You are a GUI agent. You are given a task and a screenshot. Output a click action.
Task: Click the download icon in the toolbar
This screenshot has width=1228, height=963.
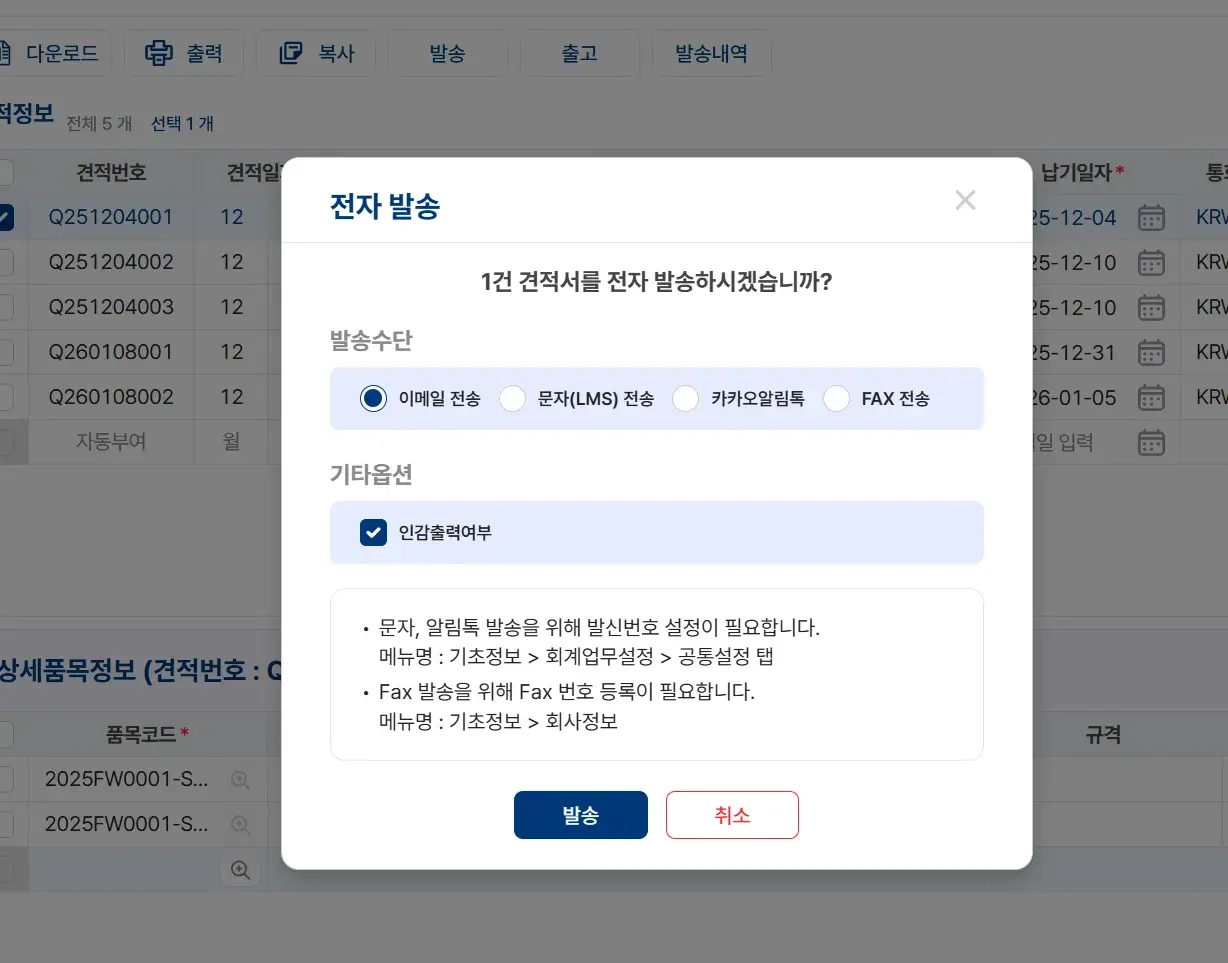(7, 53)
